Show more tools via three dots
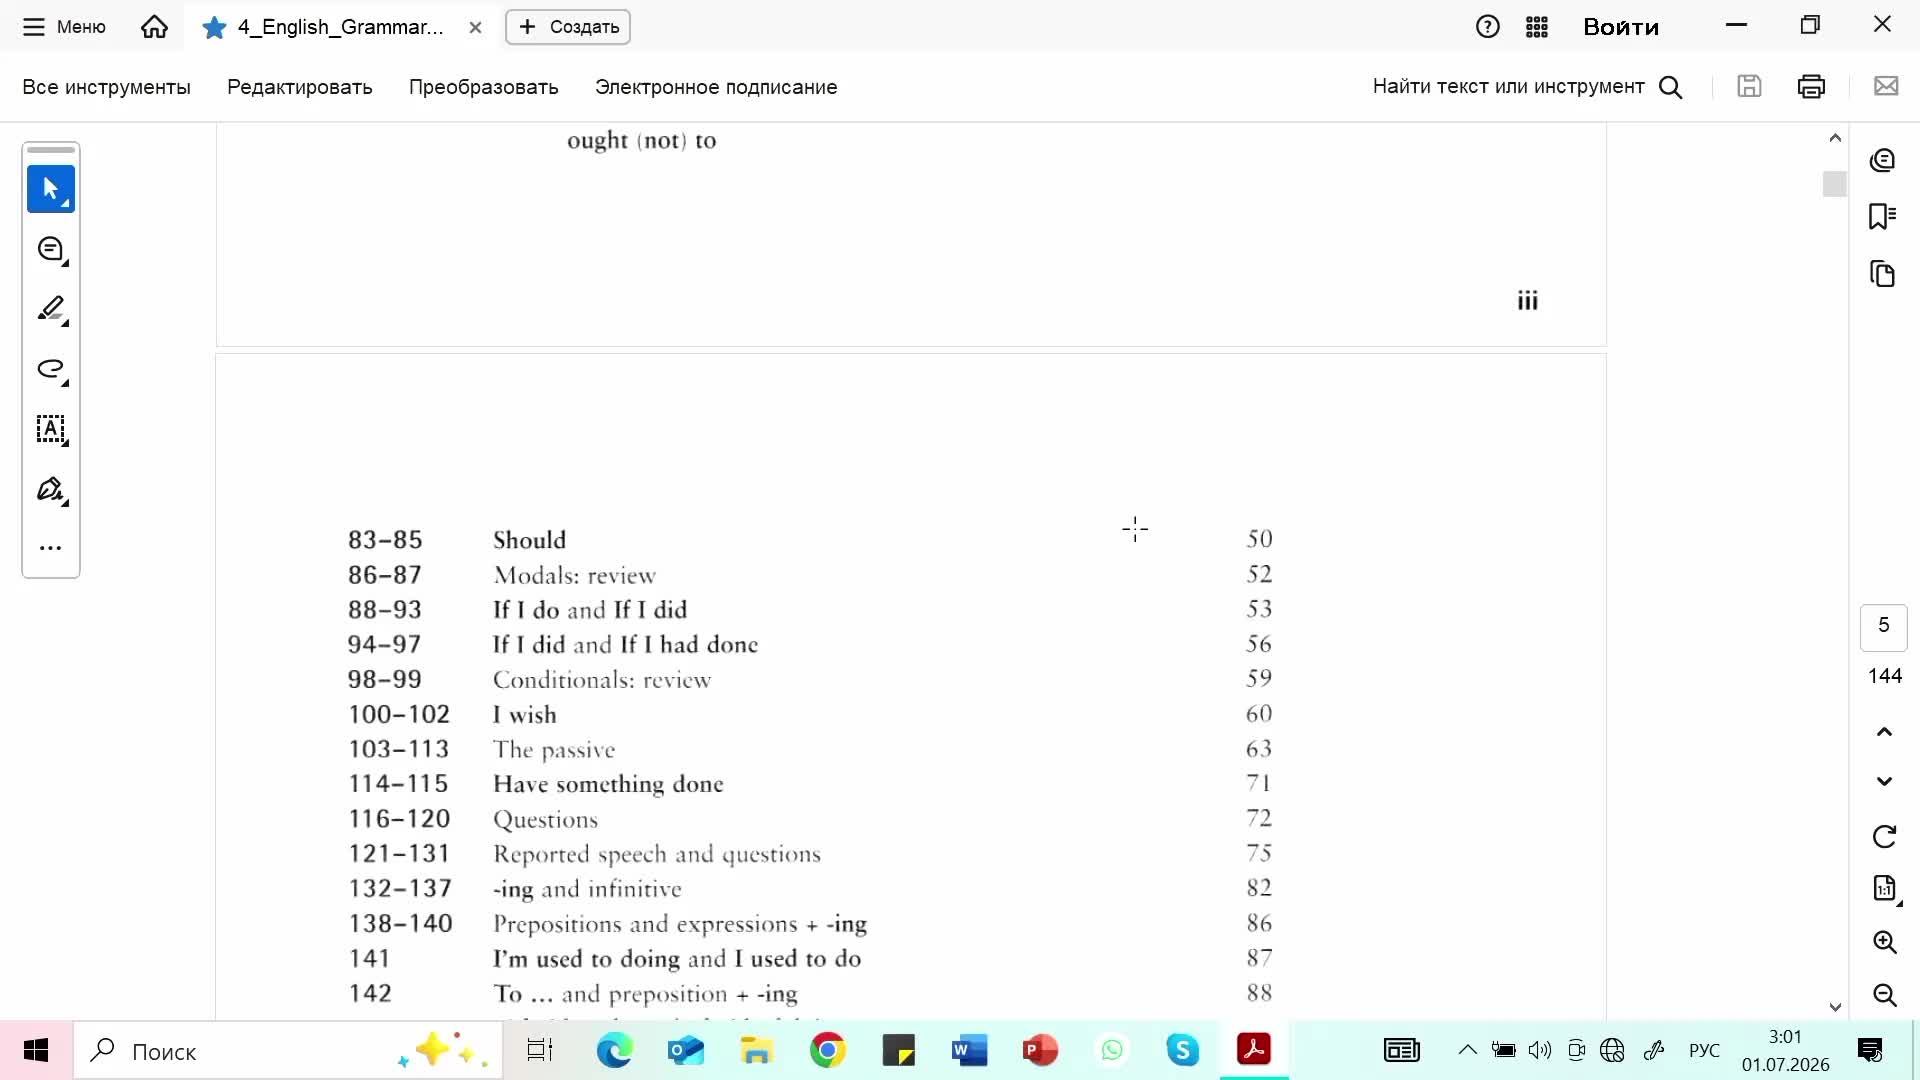The width and height of the screenshot is (1920, 1080). 51,548
